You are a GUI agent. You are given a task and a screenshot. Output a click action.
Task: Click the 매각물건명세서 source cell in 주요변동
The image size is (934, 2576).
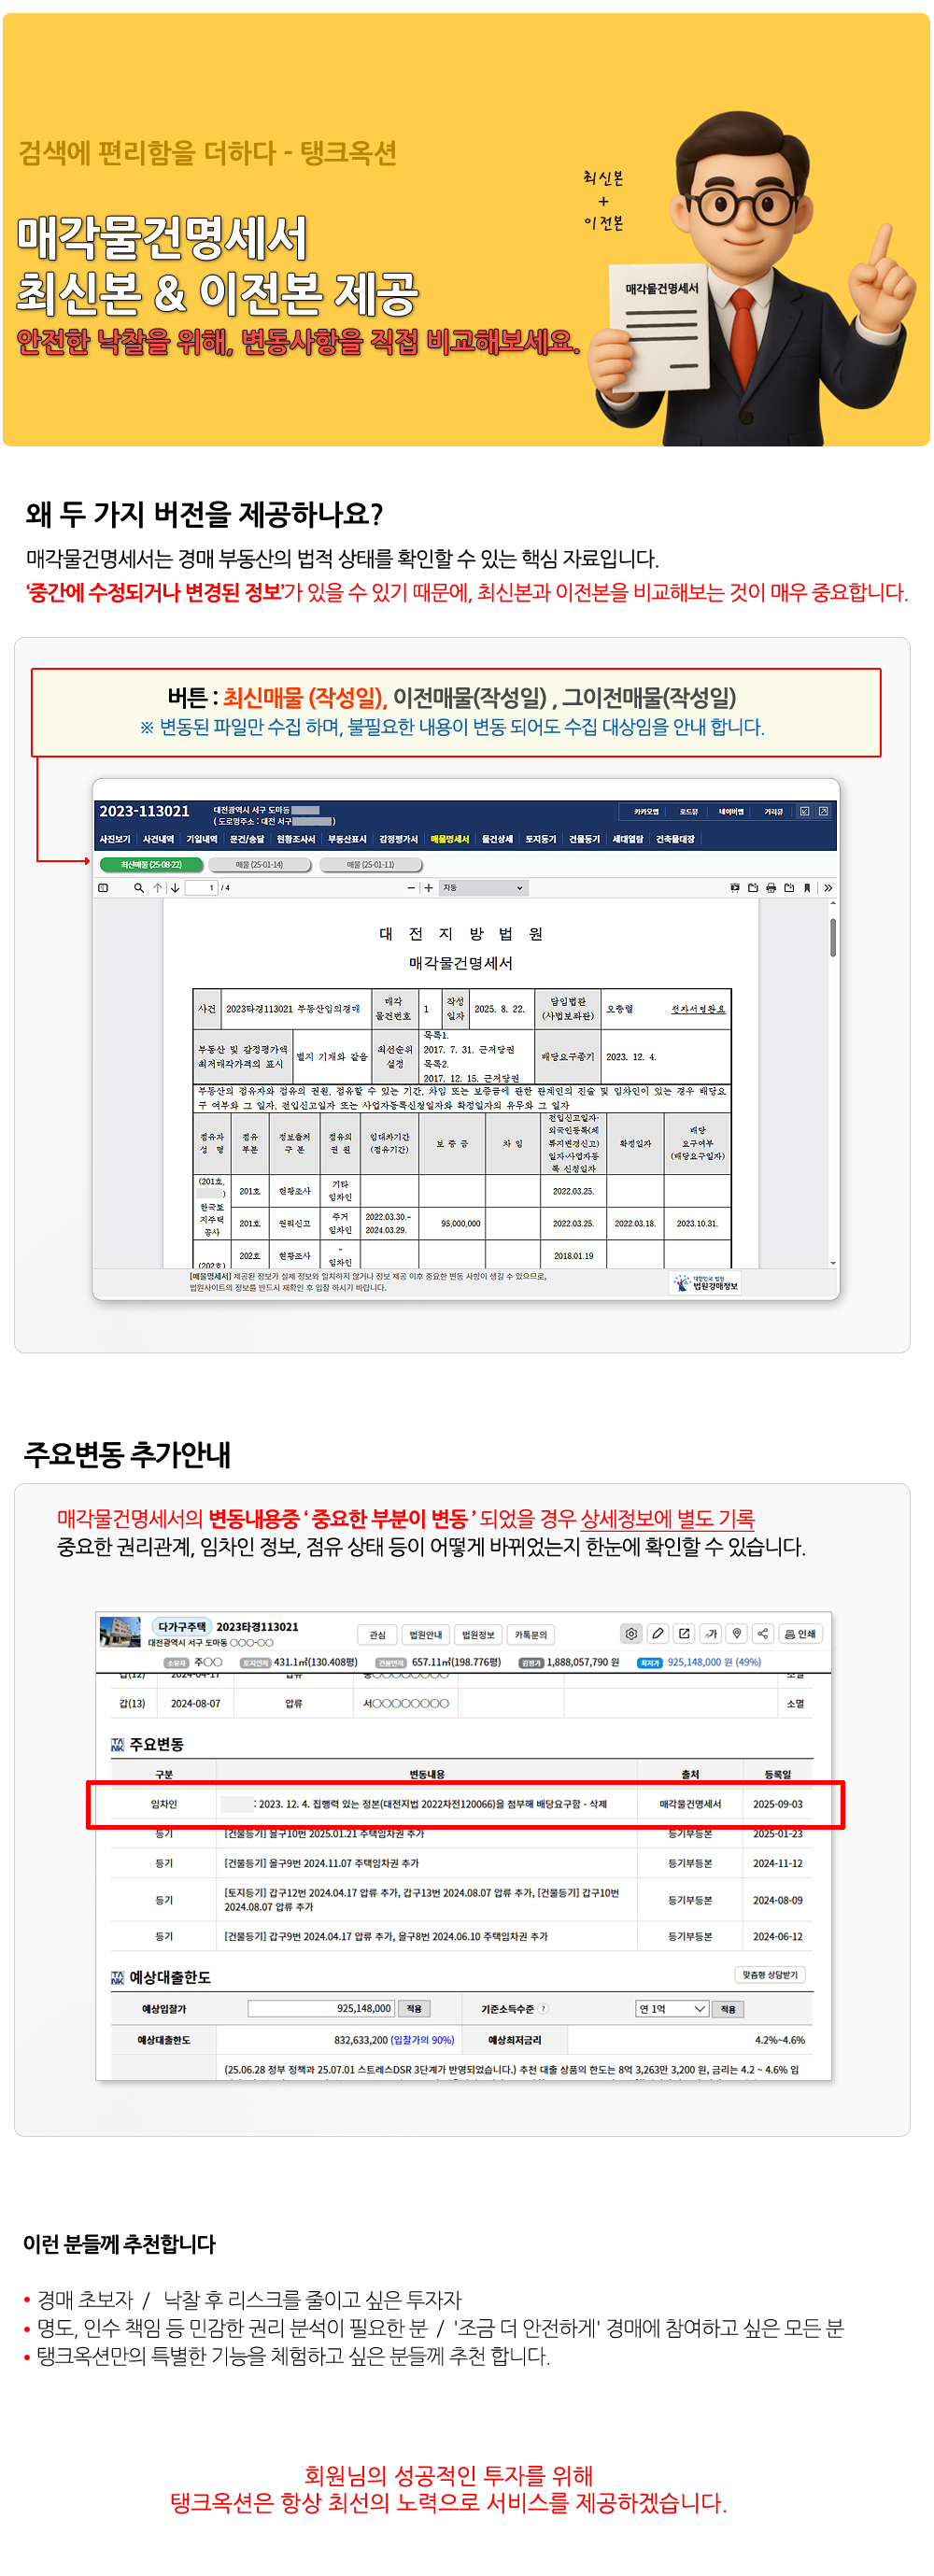click(690, 1804)
